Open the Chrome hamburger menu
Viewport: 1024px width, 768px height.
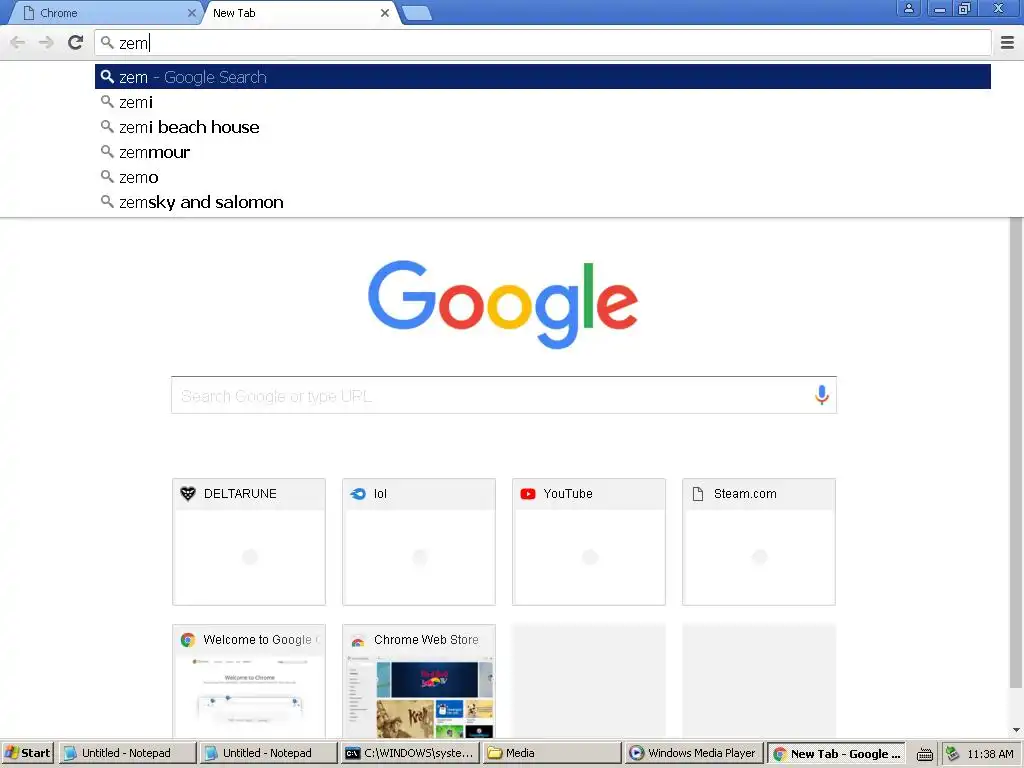(1007, 43)
